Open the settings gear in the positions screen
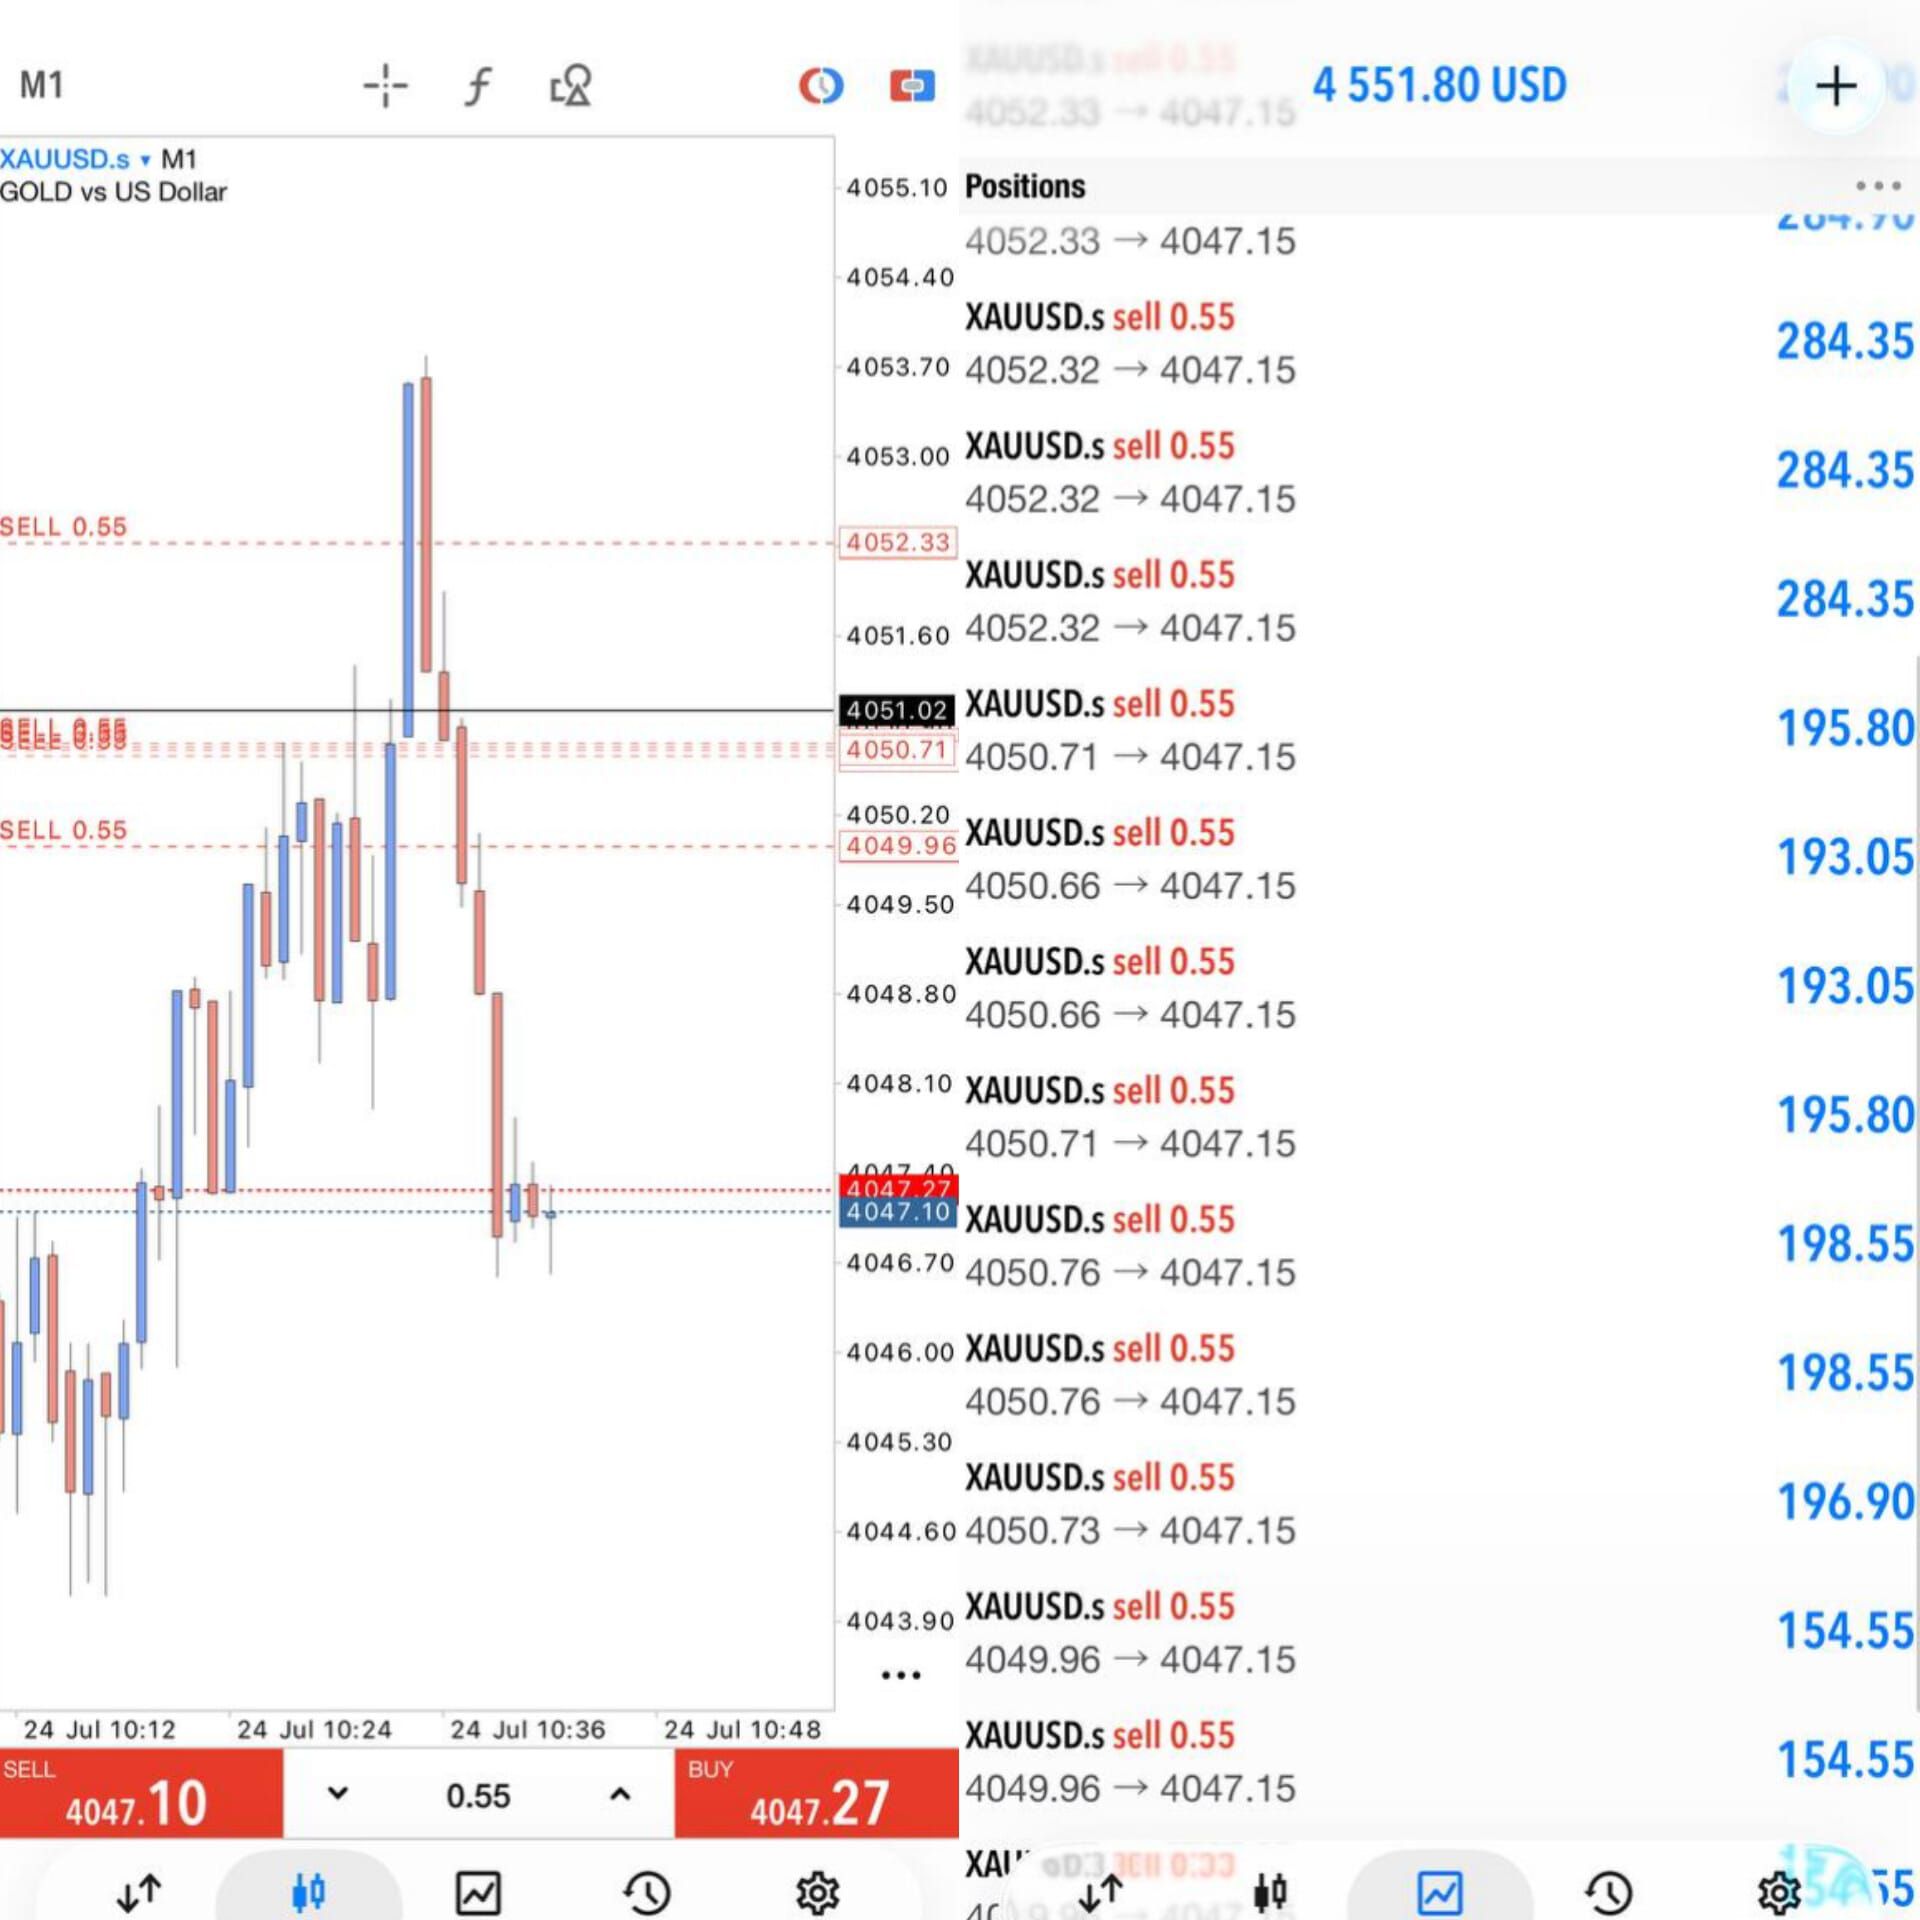The width and height of the screenshot is (1920, 1920). (x=1779, y=1892)
